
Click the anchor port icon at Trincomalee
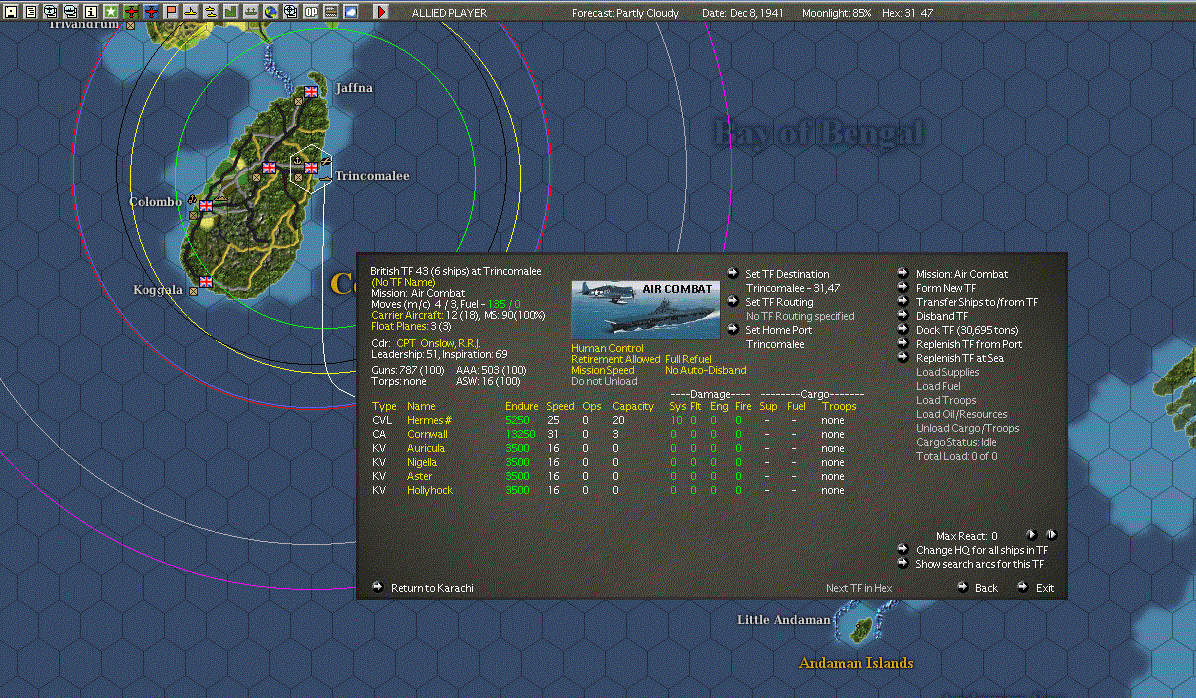point(297,162)
